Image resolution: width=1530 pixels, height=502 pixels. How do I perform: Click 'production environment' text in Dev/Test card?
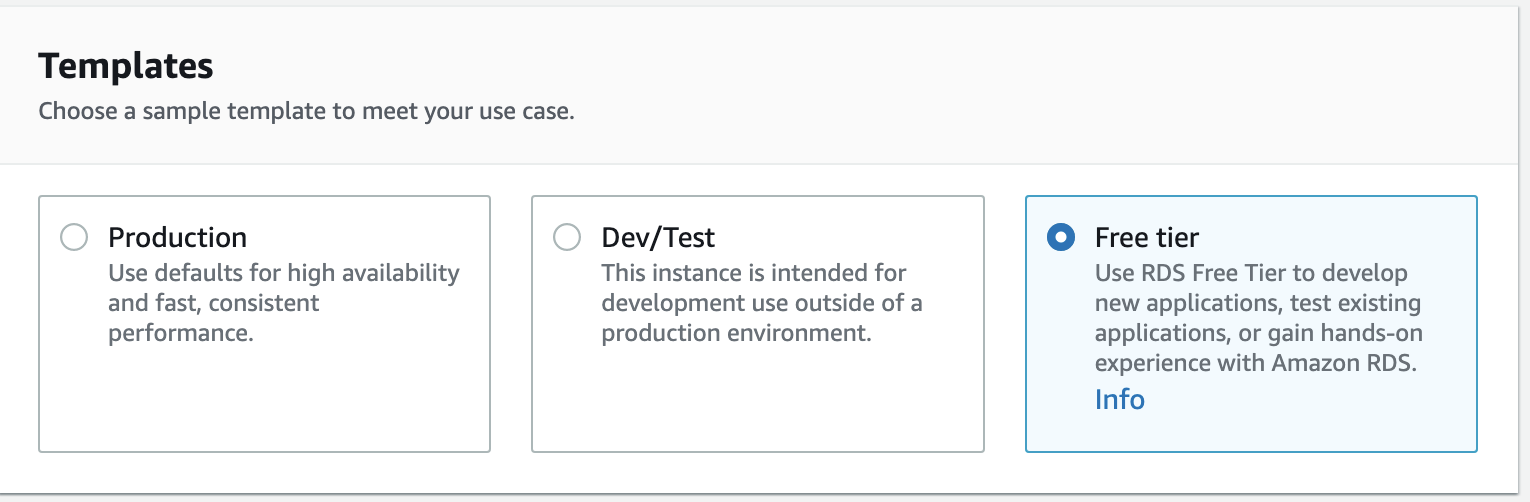click(x=735, y=333)
